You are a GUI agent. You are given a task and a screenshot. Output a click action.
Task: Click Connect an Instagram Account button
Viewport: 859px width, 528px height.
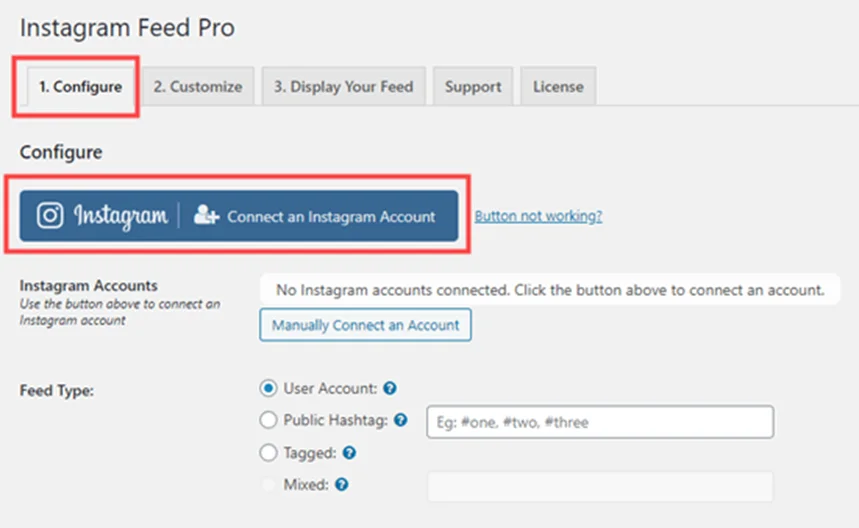239,216
